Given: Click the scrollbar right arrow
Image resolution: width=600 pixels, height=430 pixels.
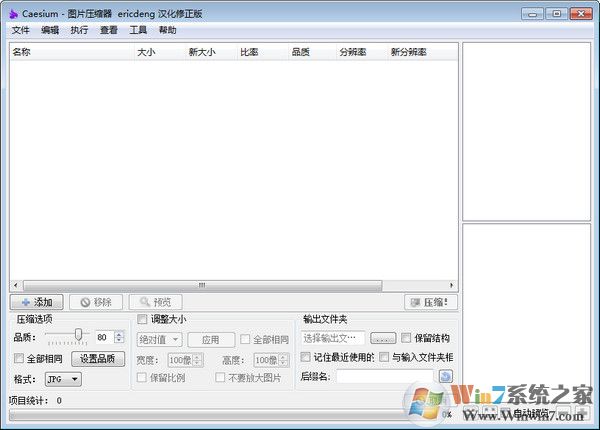Looking at the screenshot, I should [452, 285].
